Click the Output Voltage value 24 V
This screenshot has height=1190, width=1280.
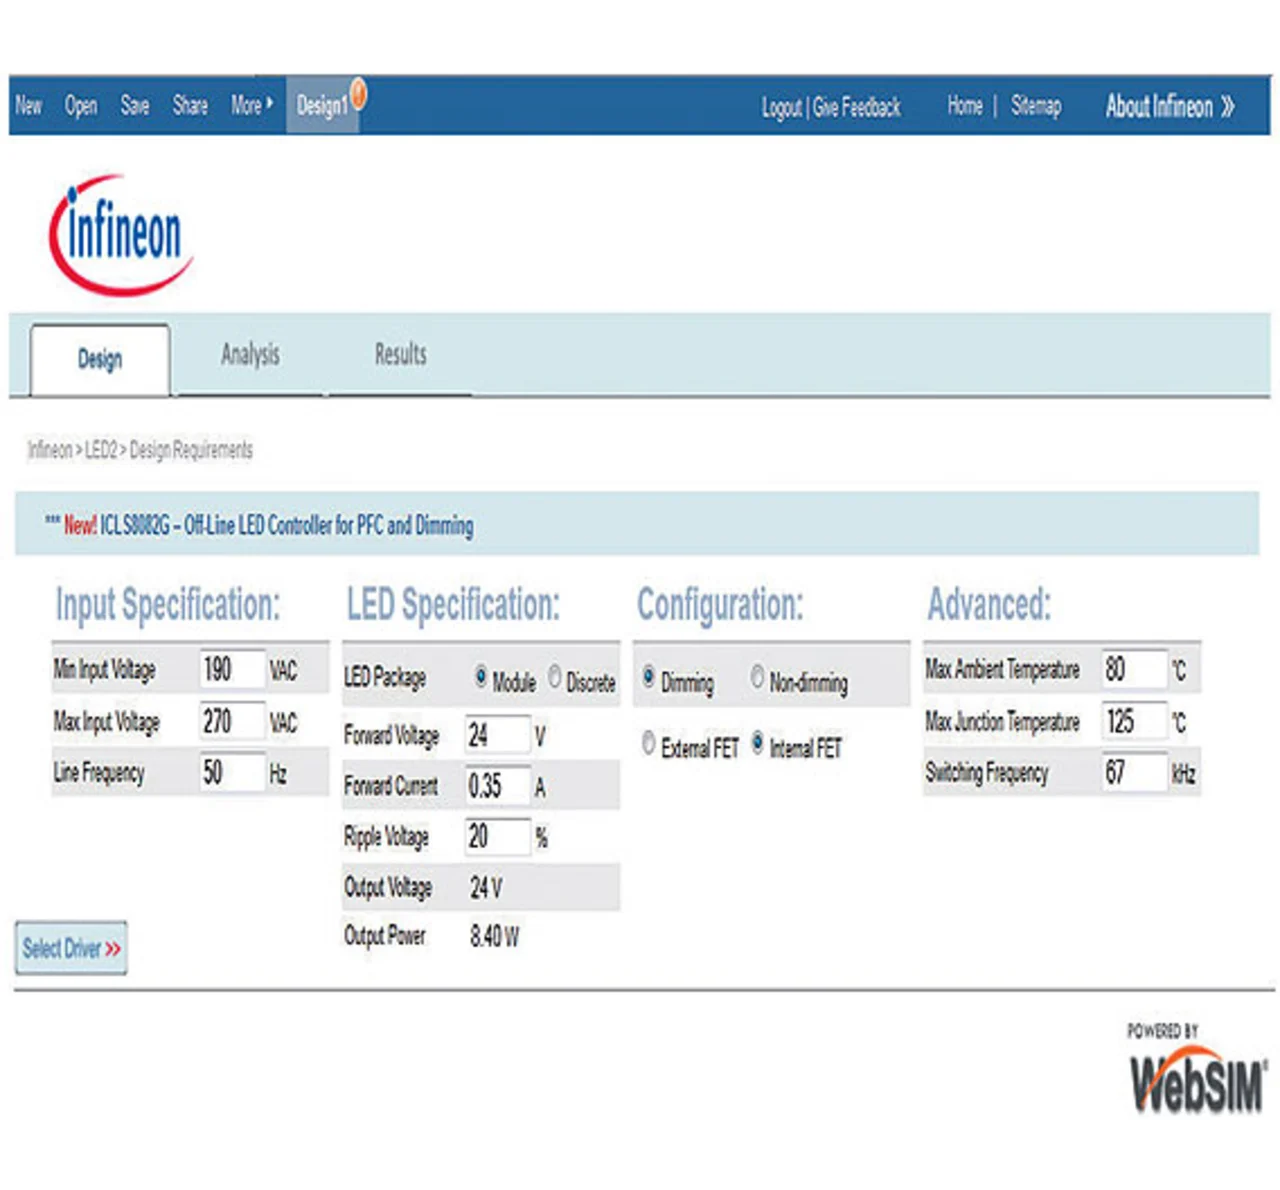click(x=486, y=887)
